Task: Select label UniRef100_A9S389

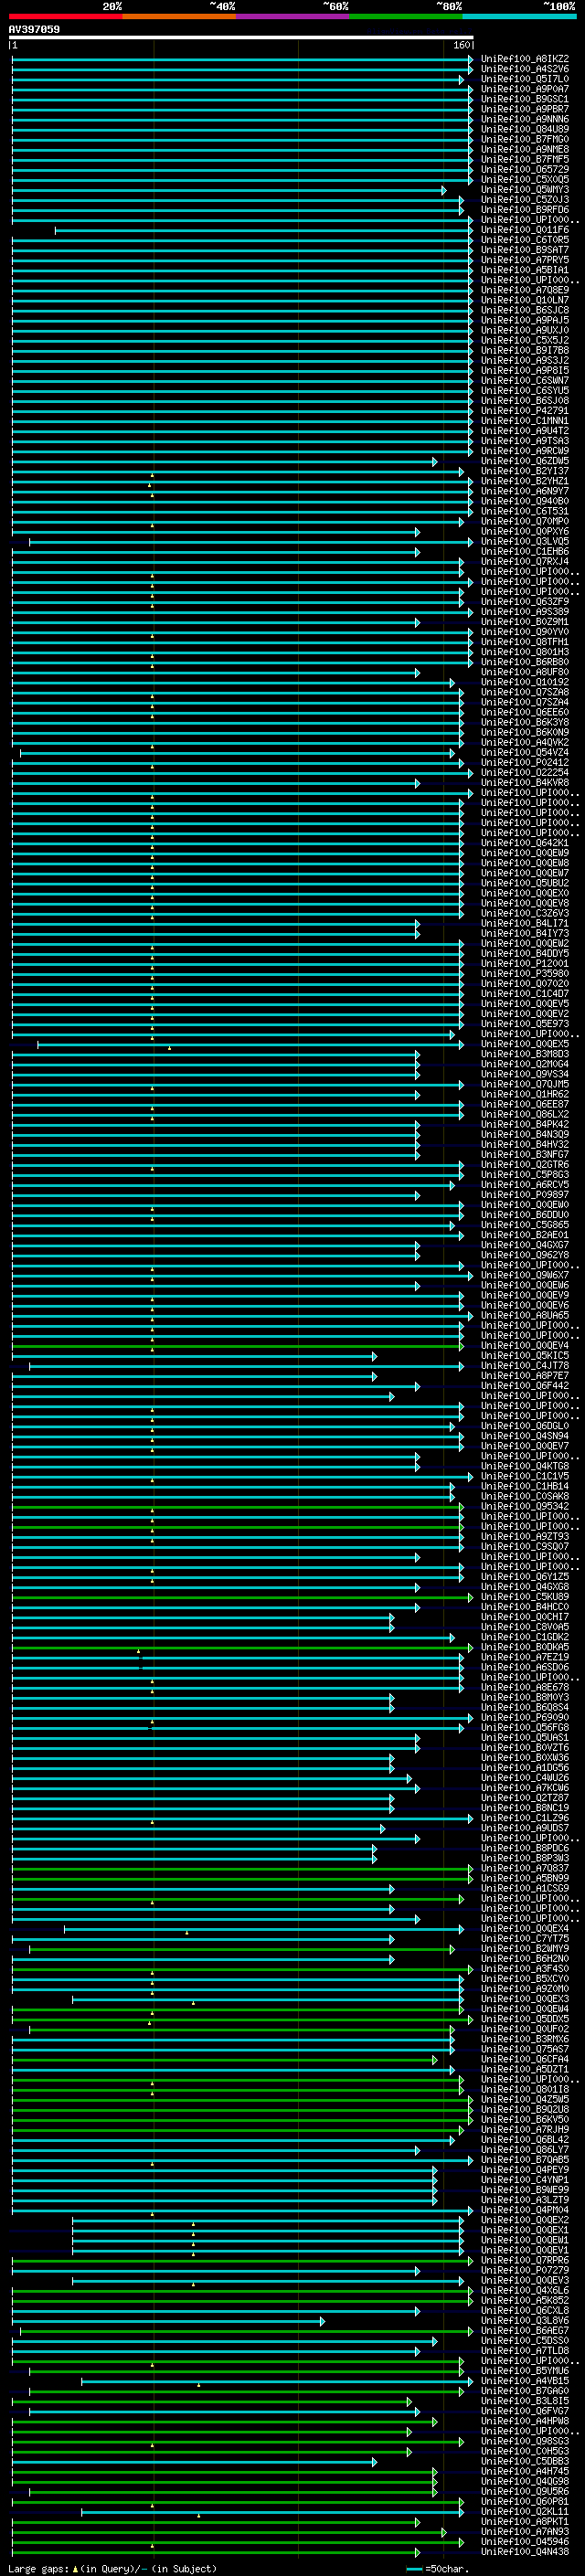Action: tap(525, 612)
